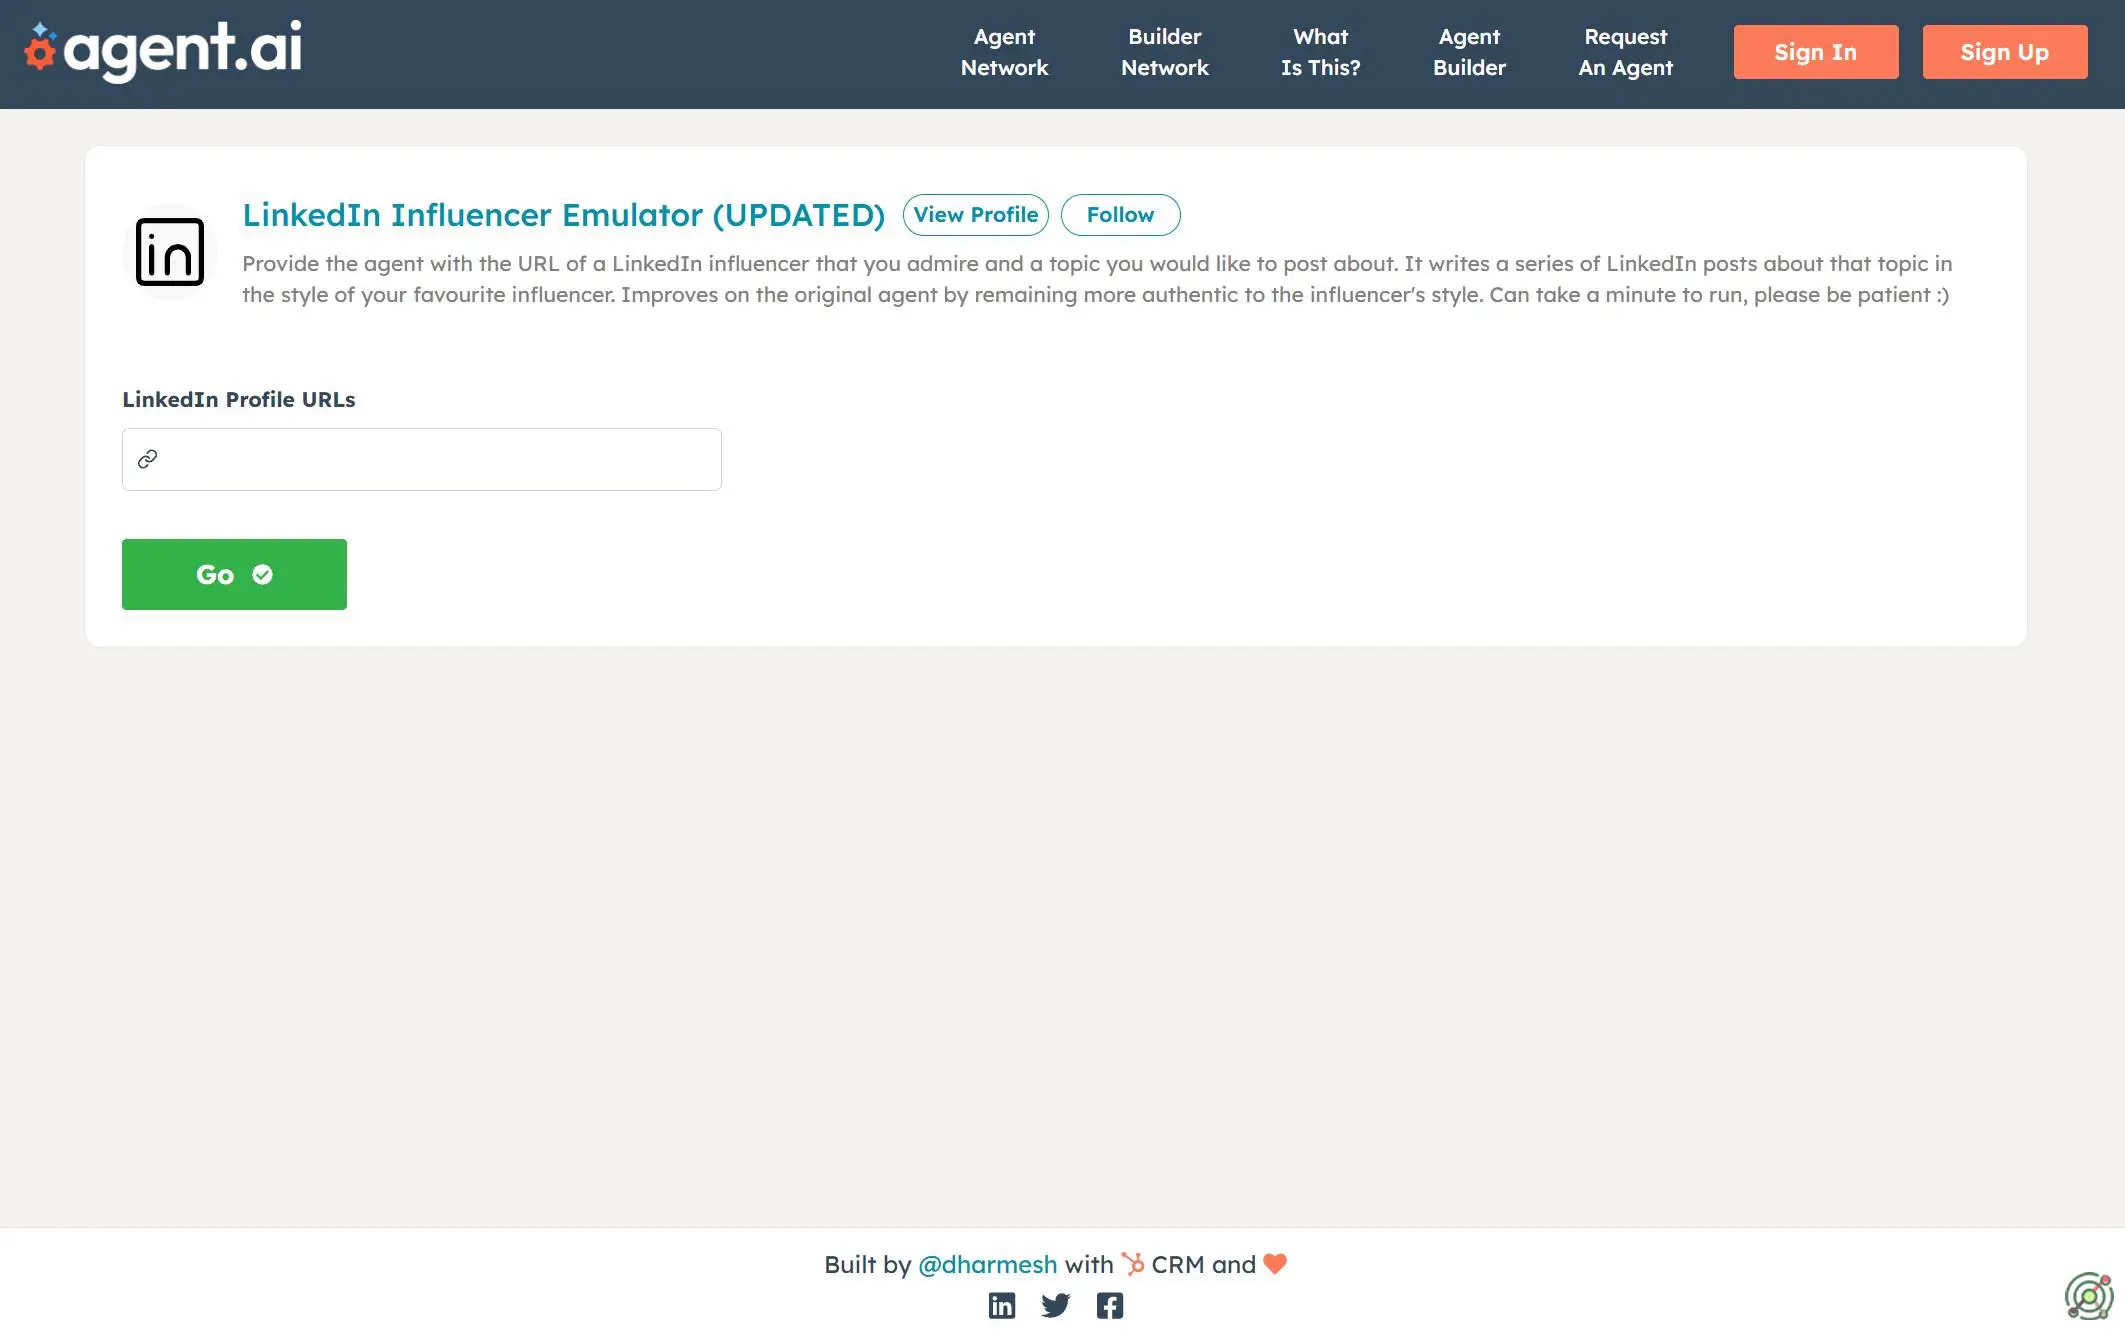Click the Sign In button

(x=1815, y=52)
